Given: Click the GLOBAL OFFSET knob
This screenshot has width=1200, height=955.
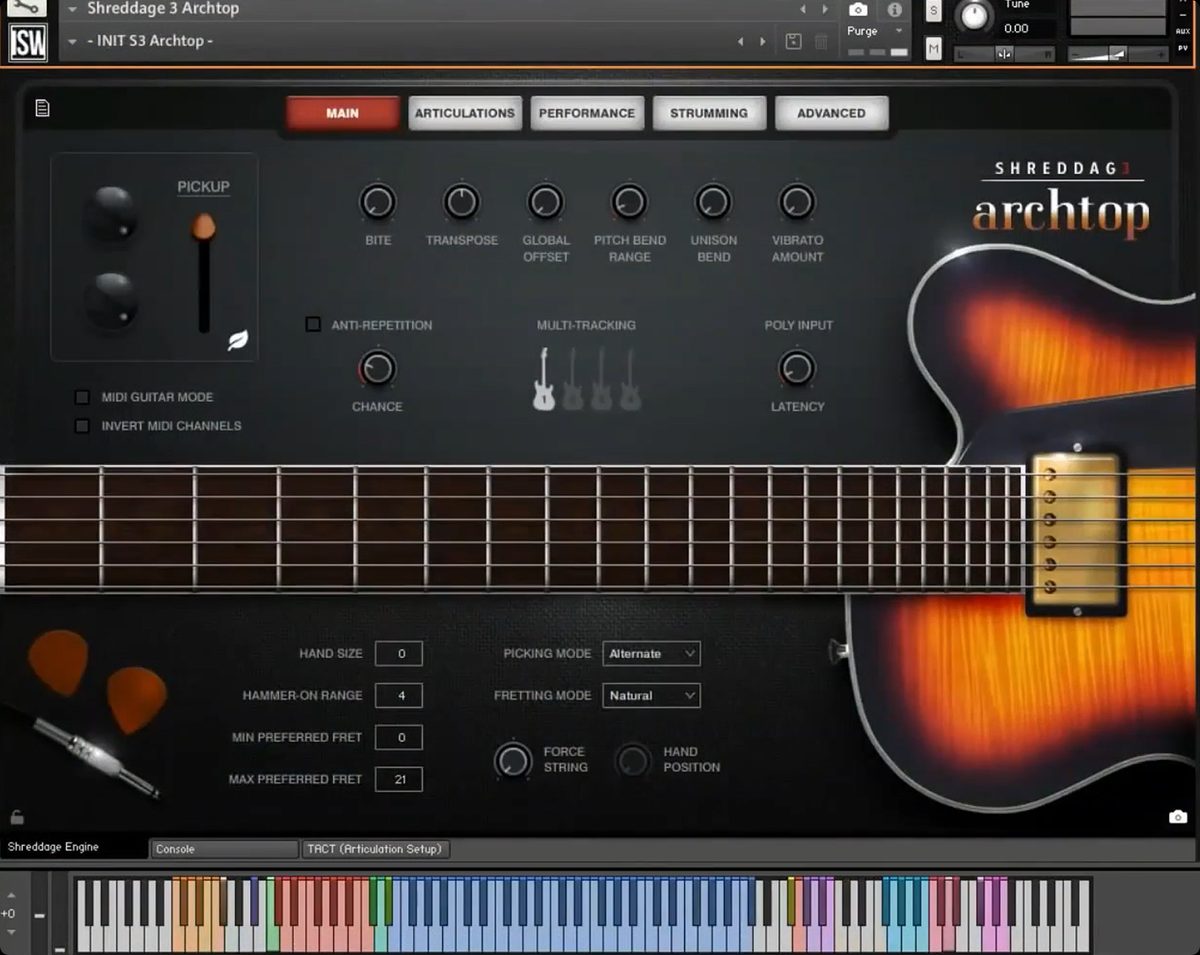Looking at the screenshot, I should click(546, 202).
